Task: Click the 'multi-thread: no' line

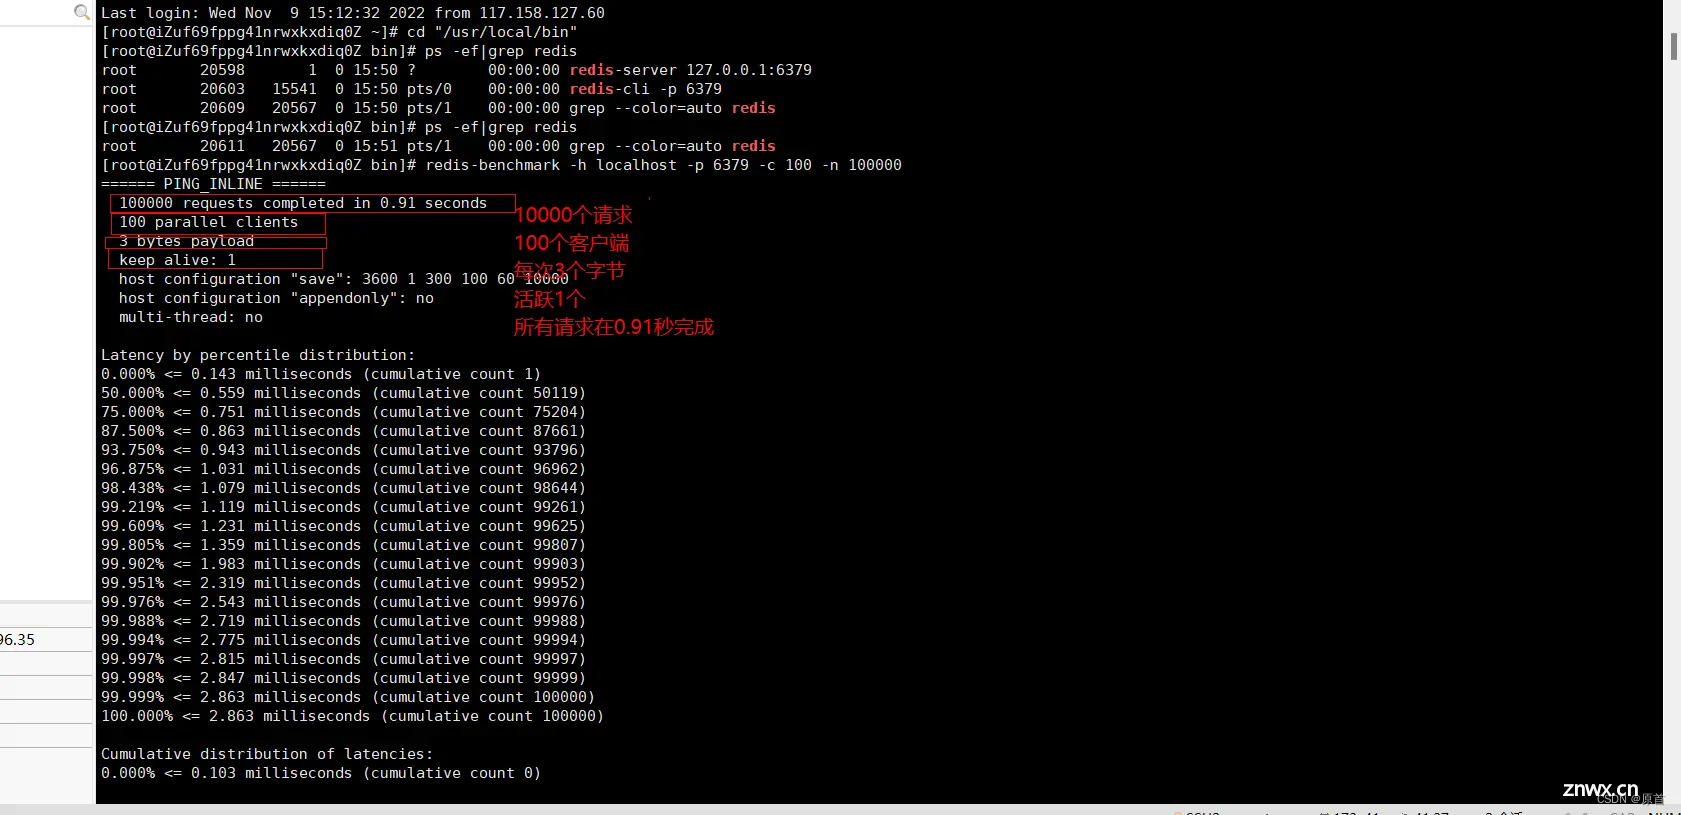Action: pyautogui.click(x=191, y=317)
